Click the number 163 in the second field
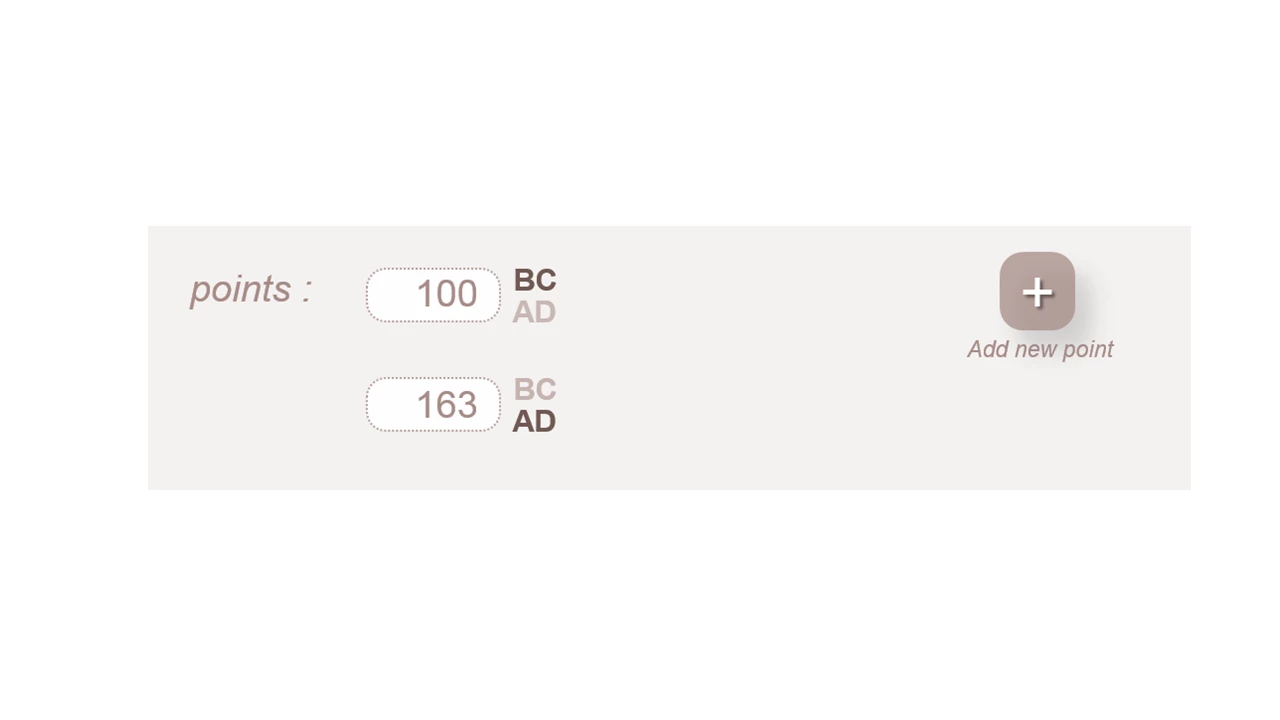Screen dimensions: 1280x720 coord(446,404)
